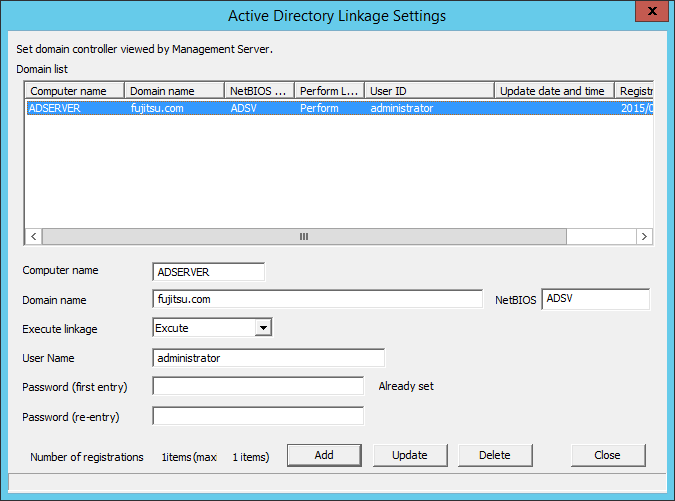Select the ADSERVER row cell
This screenshot has height=501, width=675.
click(x=55, y=108)
